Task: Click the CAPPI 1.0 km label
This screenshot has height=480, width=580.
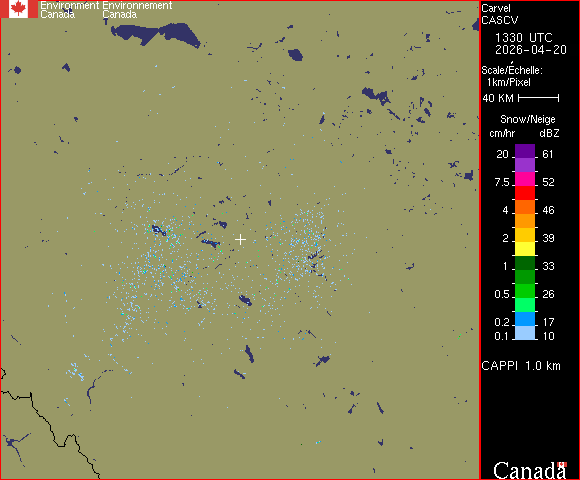Action: (521, 366)
